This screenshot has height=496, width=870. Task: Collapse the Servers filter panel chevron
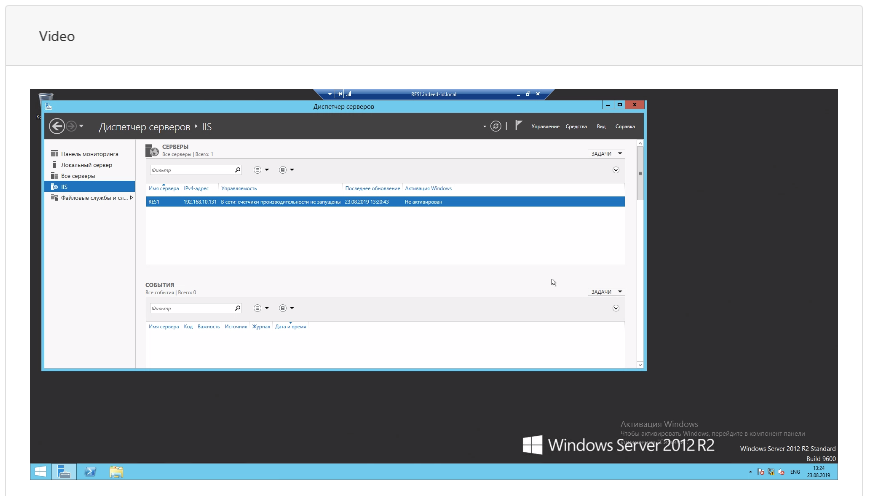pyautogui.click(x=616, y=170)
